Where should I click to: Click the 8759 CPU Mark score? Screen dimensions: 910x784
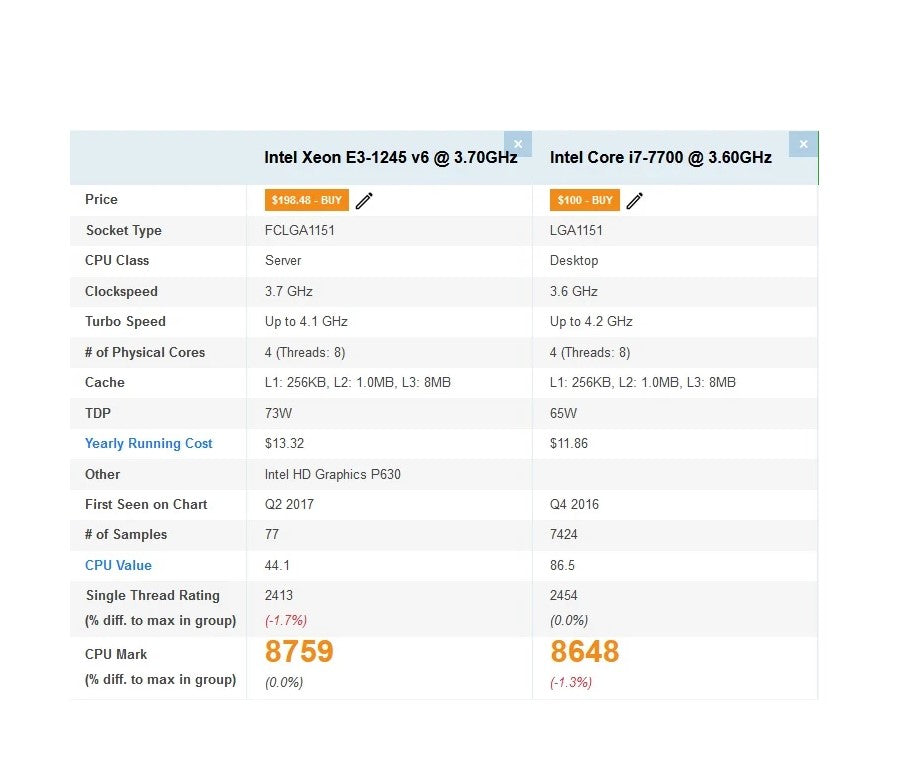coord(299,651)
